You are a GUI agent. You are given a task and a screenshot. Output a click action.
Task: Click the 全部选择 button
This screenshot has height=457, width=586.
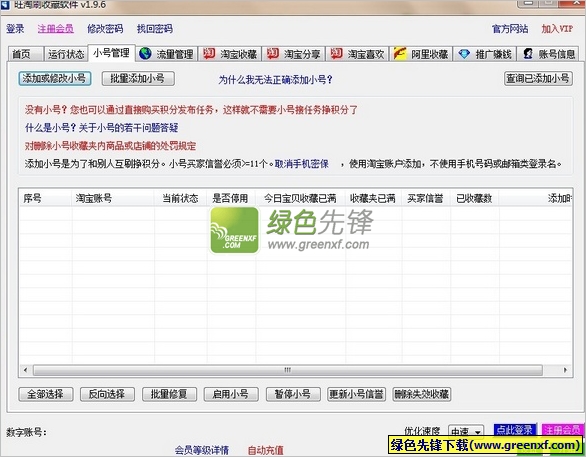coord(46,394)
